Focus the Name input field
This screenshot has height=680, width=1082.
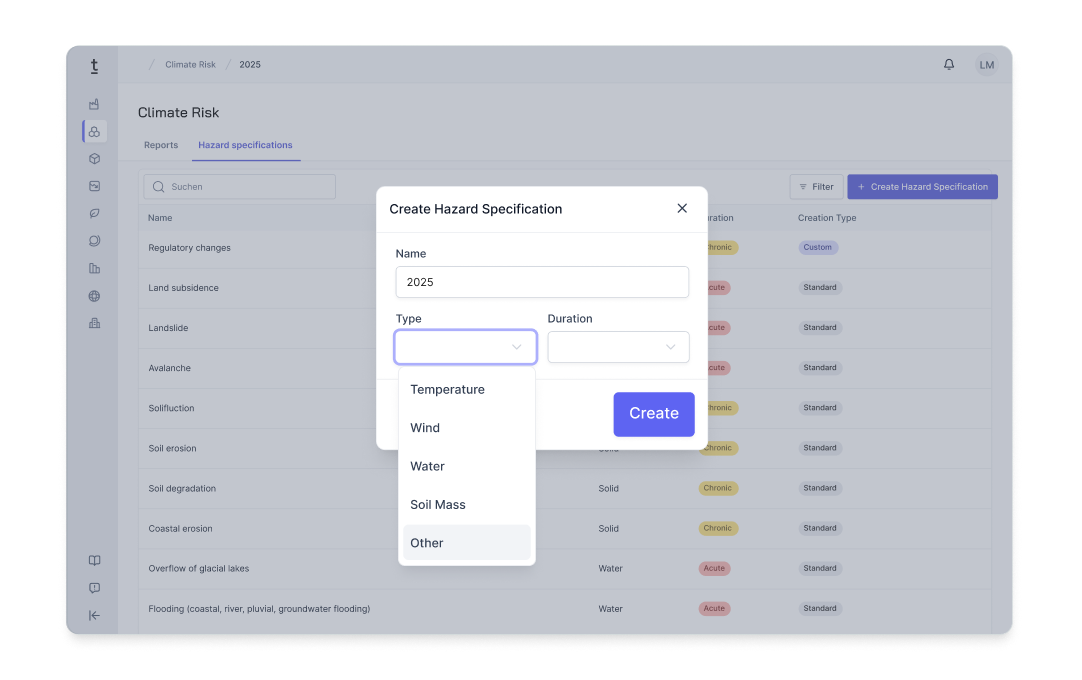tap(542, 282)
